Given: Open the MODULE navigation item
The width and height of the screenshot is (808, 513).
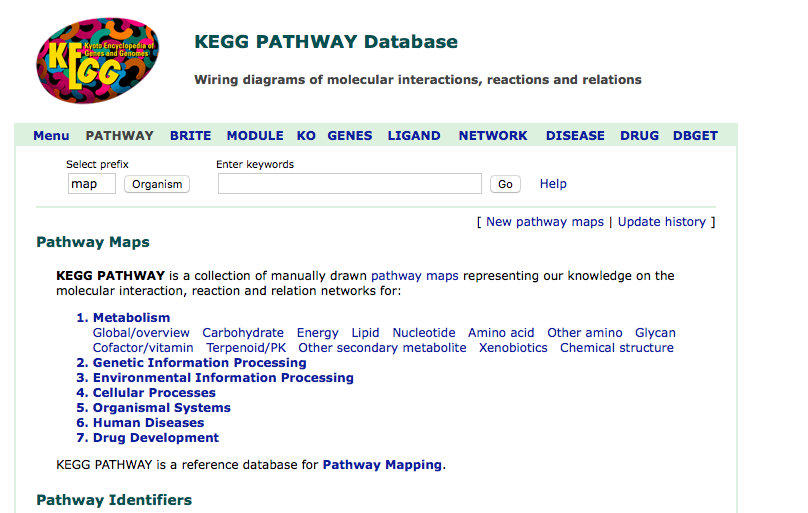Looking at the screenshot, I should point(255,136).
